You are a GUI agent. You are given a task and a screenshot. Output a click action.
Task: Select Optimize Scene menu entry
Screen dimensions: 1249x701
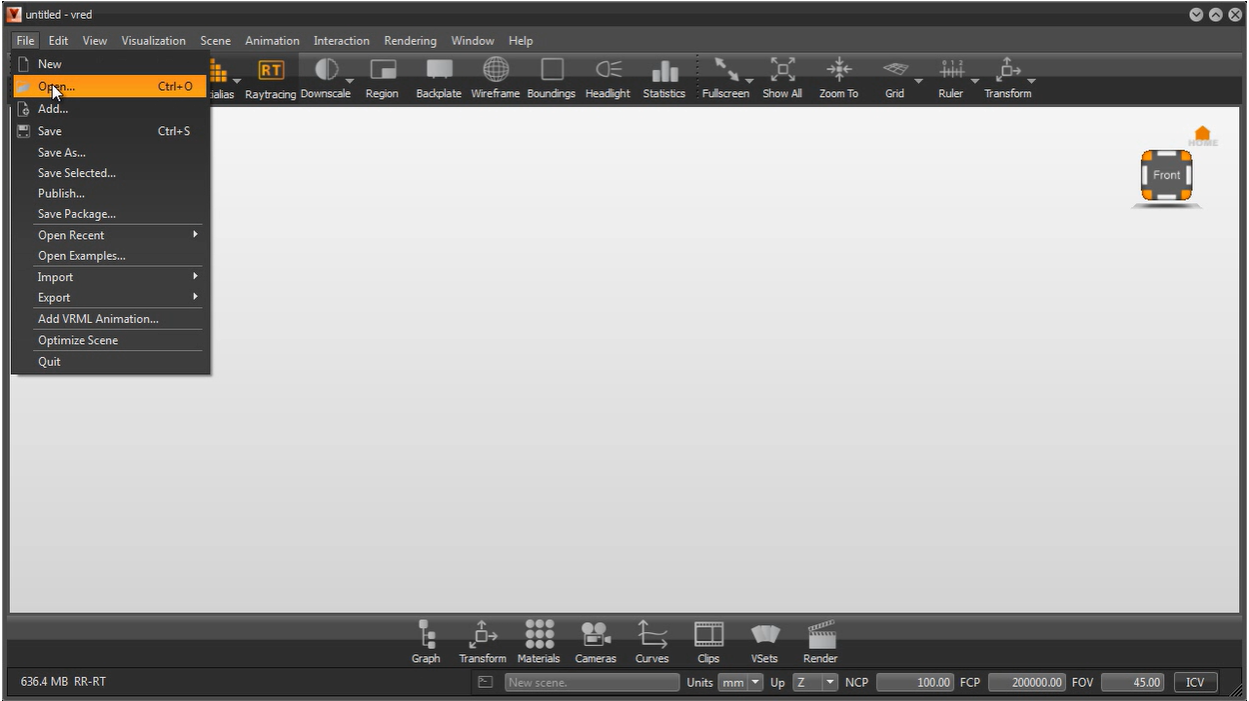coord(110,340)
